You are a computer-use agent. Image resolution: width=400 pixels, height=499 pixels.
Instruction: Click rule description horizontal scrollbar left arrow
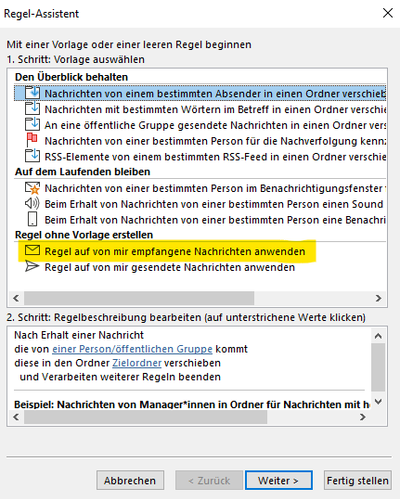tap(16, 417)
